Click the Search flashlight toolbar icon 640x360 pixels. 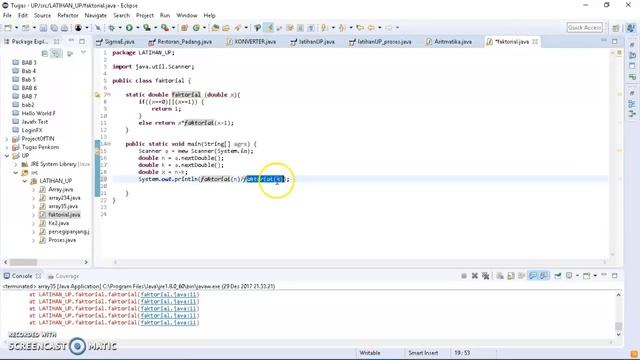pos(238,28)
